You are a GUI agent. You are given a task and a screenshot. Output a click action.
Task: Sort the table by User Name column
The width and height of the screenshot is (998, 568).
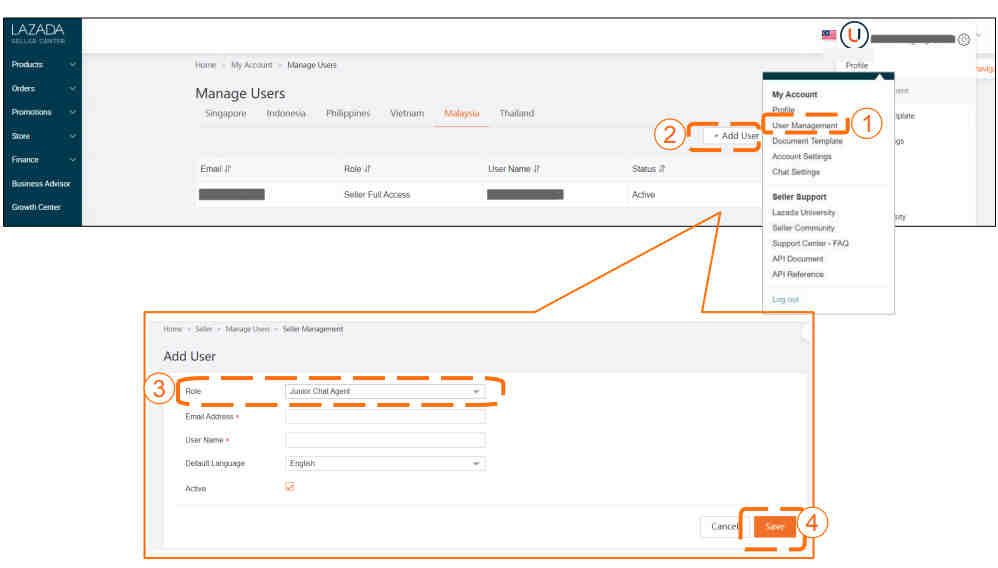(537, 169)
